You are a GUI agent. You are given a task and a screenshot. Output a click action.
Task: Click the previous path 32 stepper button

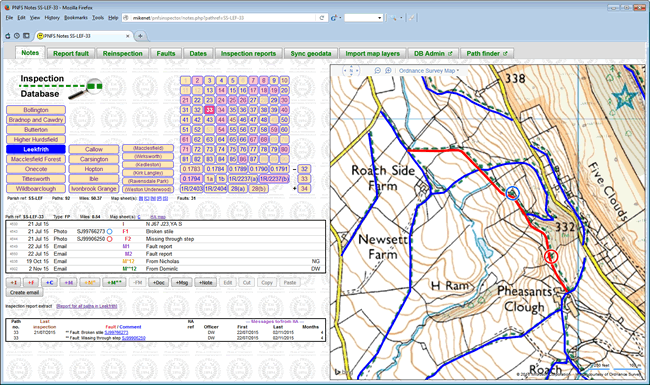[x=304, y=169]
